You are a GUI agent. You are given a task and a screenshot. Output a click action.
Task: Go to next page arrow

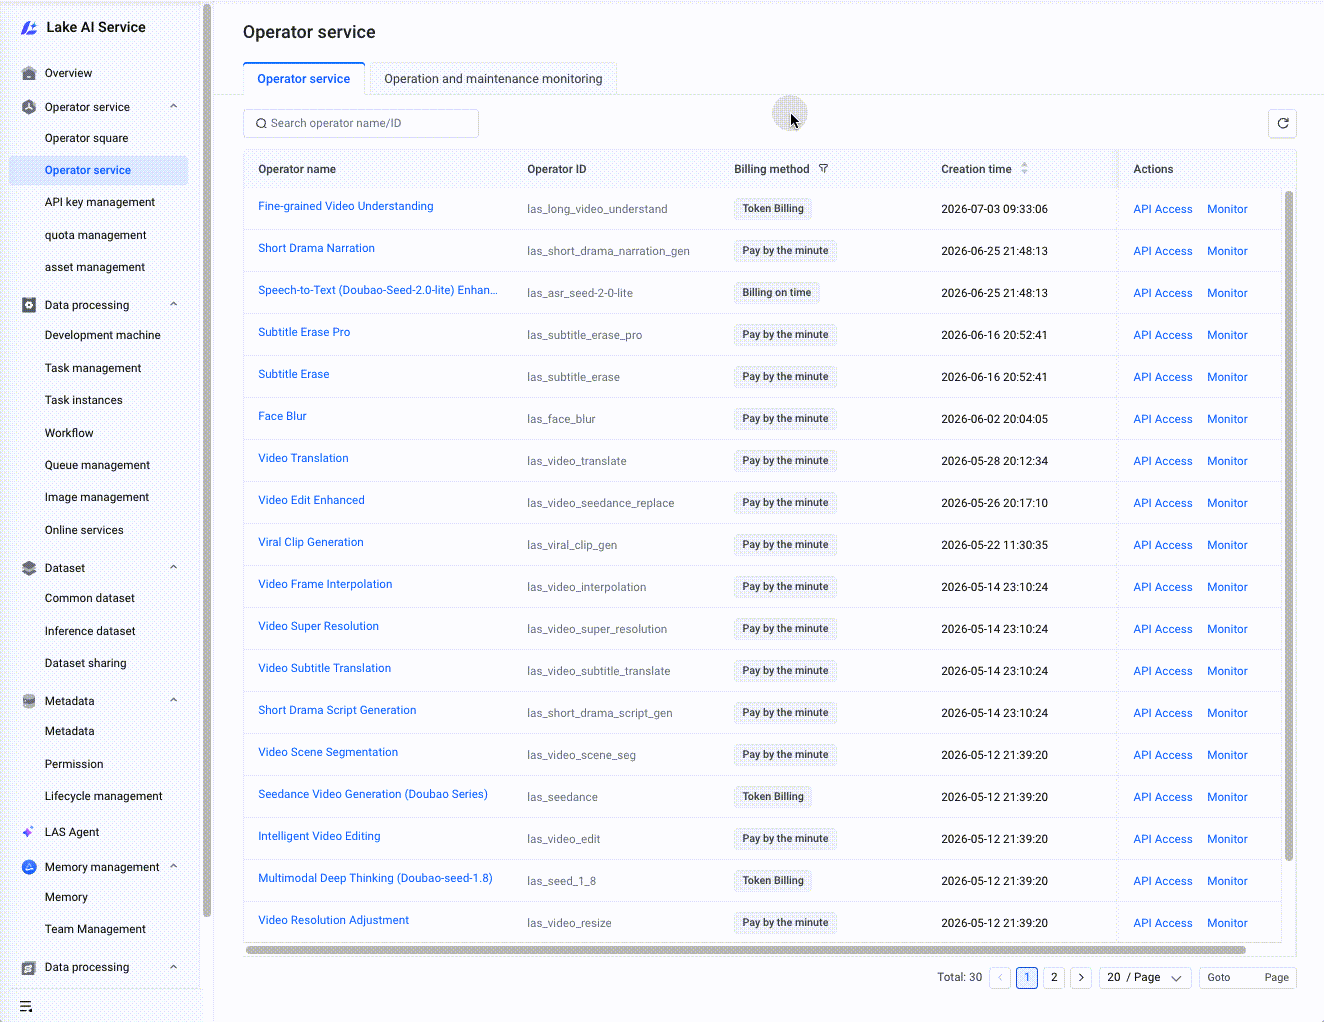pos(1080,978)
